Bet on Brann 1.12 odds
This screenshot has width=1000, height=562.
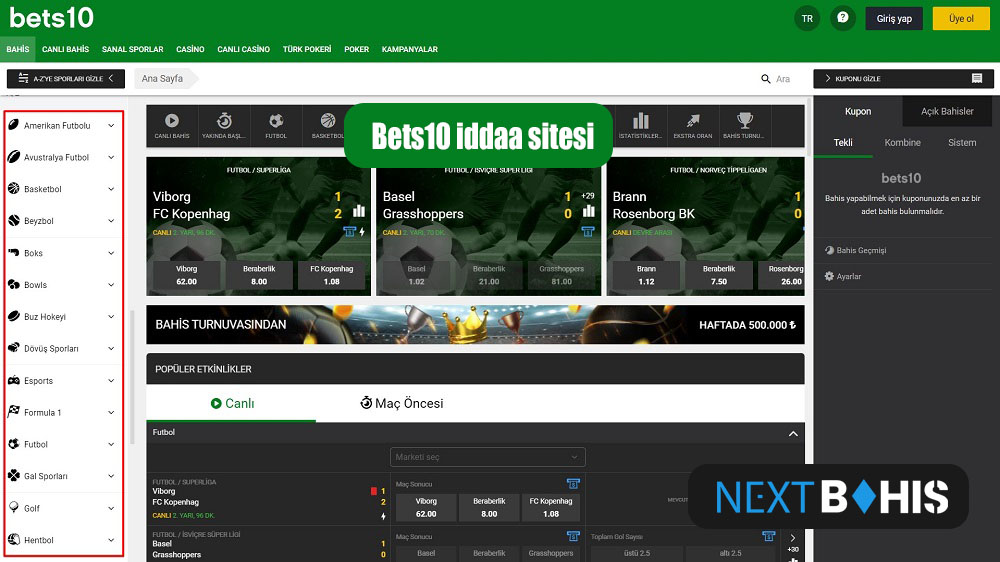coord(646,275)
